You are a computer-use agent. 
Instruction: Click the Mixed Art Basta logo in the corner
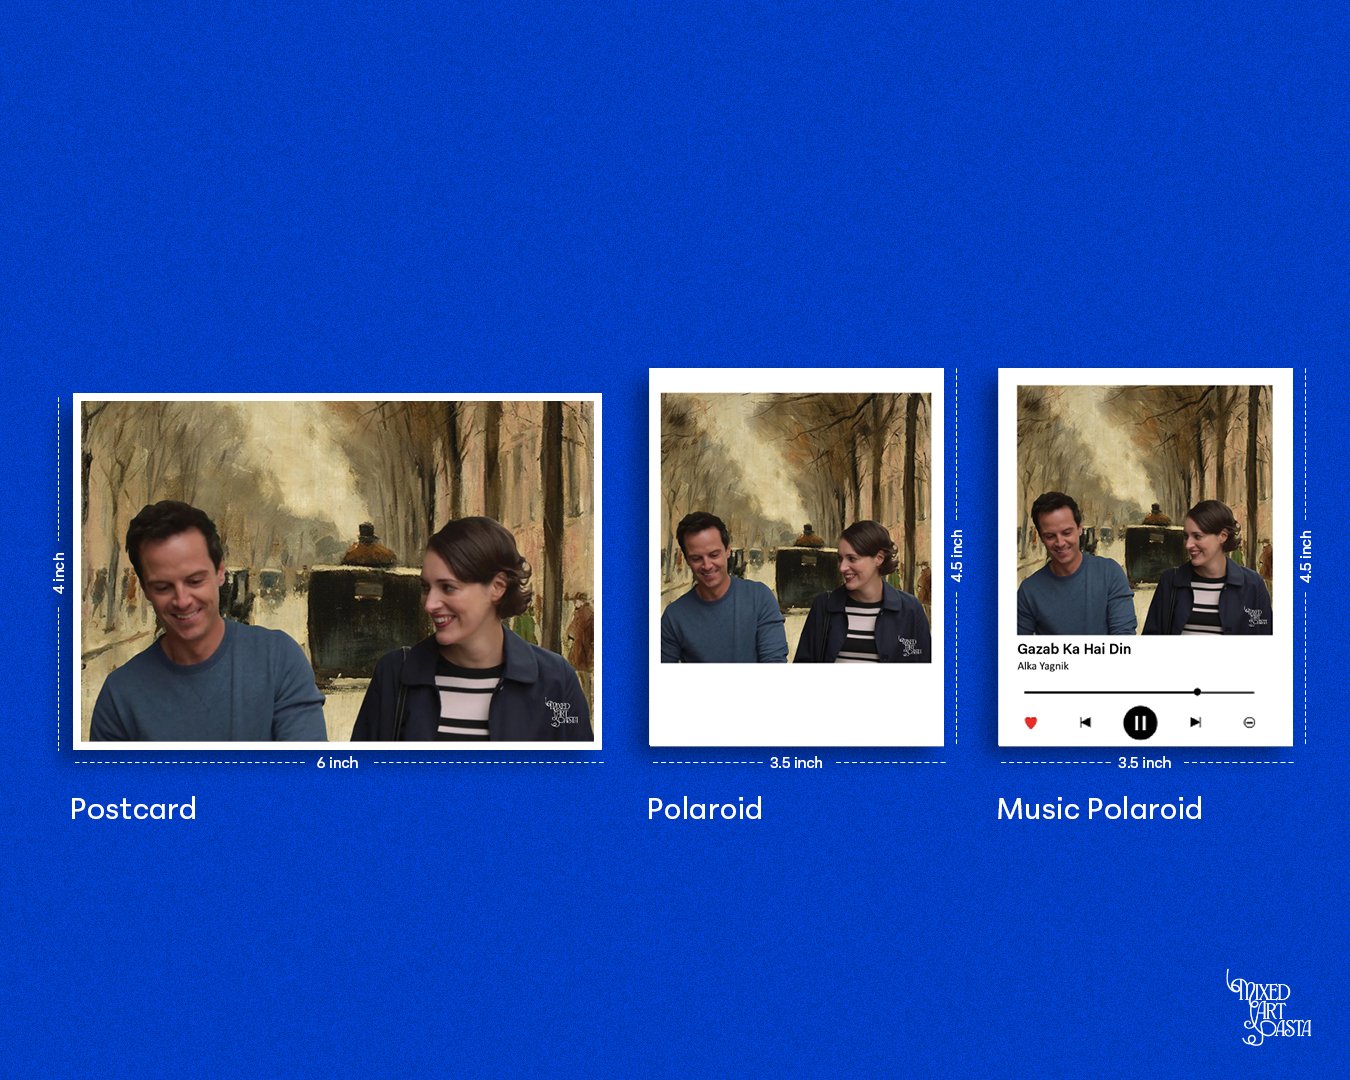click(1268, 1007)
